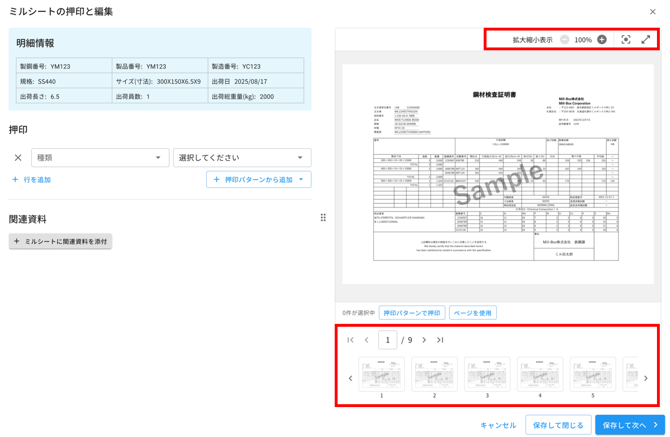This screenshot has height=437, width=670.
Task: Click the zoom in plus icon
Action: [x=602, y=40]
